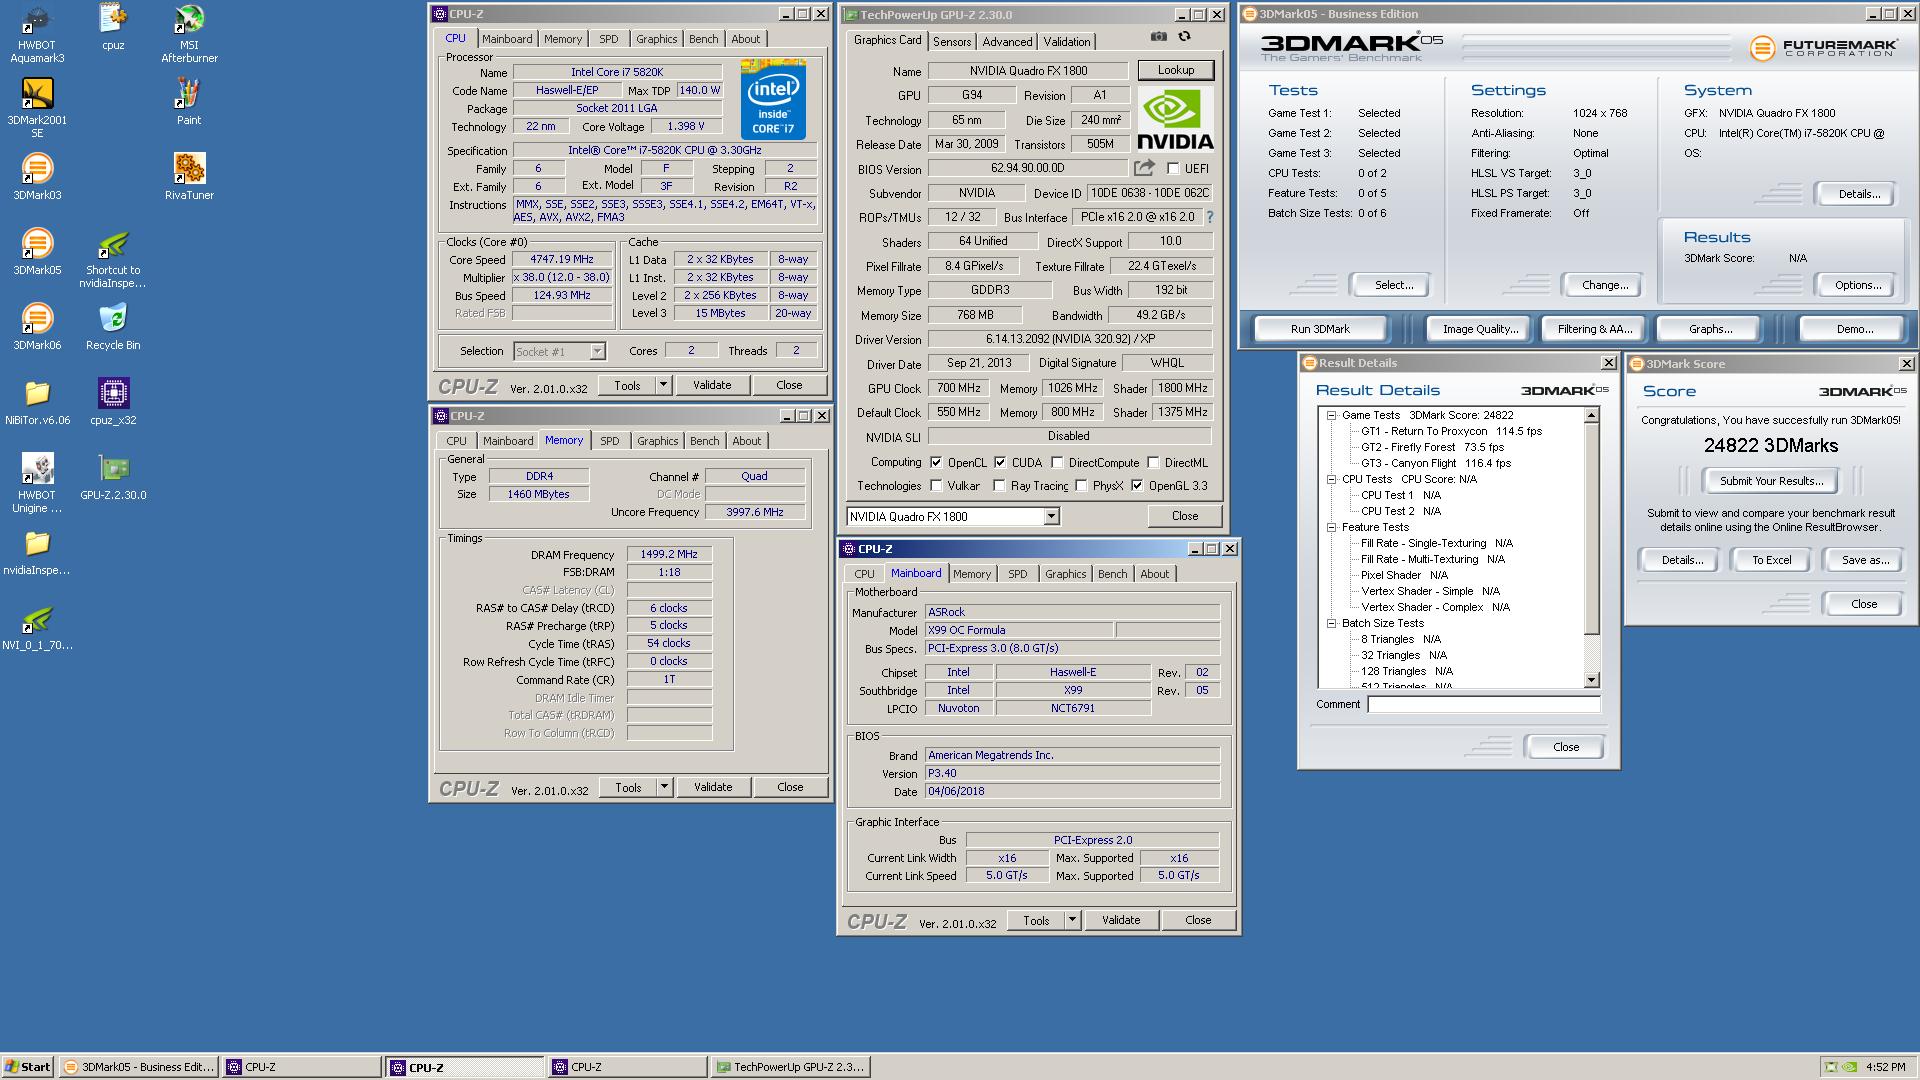This screenshot has width=1920, height=1080.
Task: Toggle OpenCL checkbox in GPU-Z
Action: [x=936, y=463]
